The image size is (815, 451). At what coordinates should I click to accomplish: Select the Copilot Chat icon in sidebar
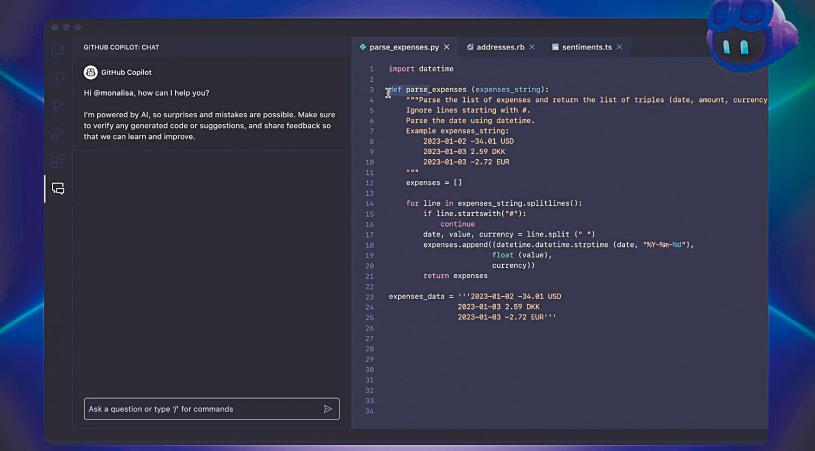click(x=58, y=188)
